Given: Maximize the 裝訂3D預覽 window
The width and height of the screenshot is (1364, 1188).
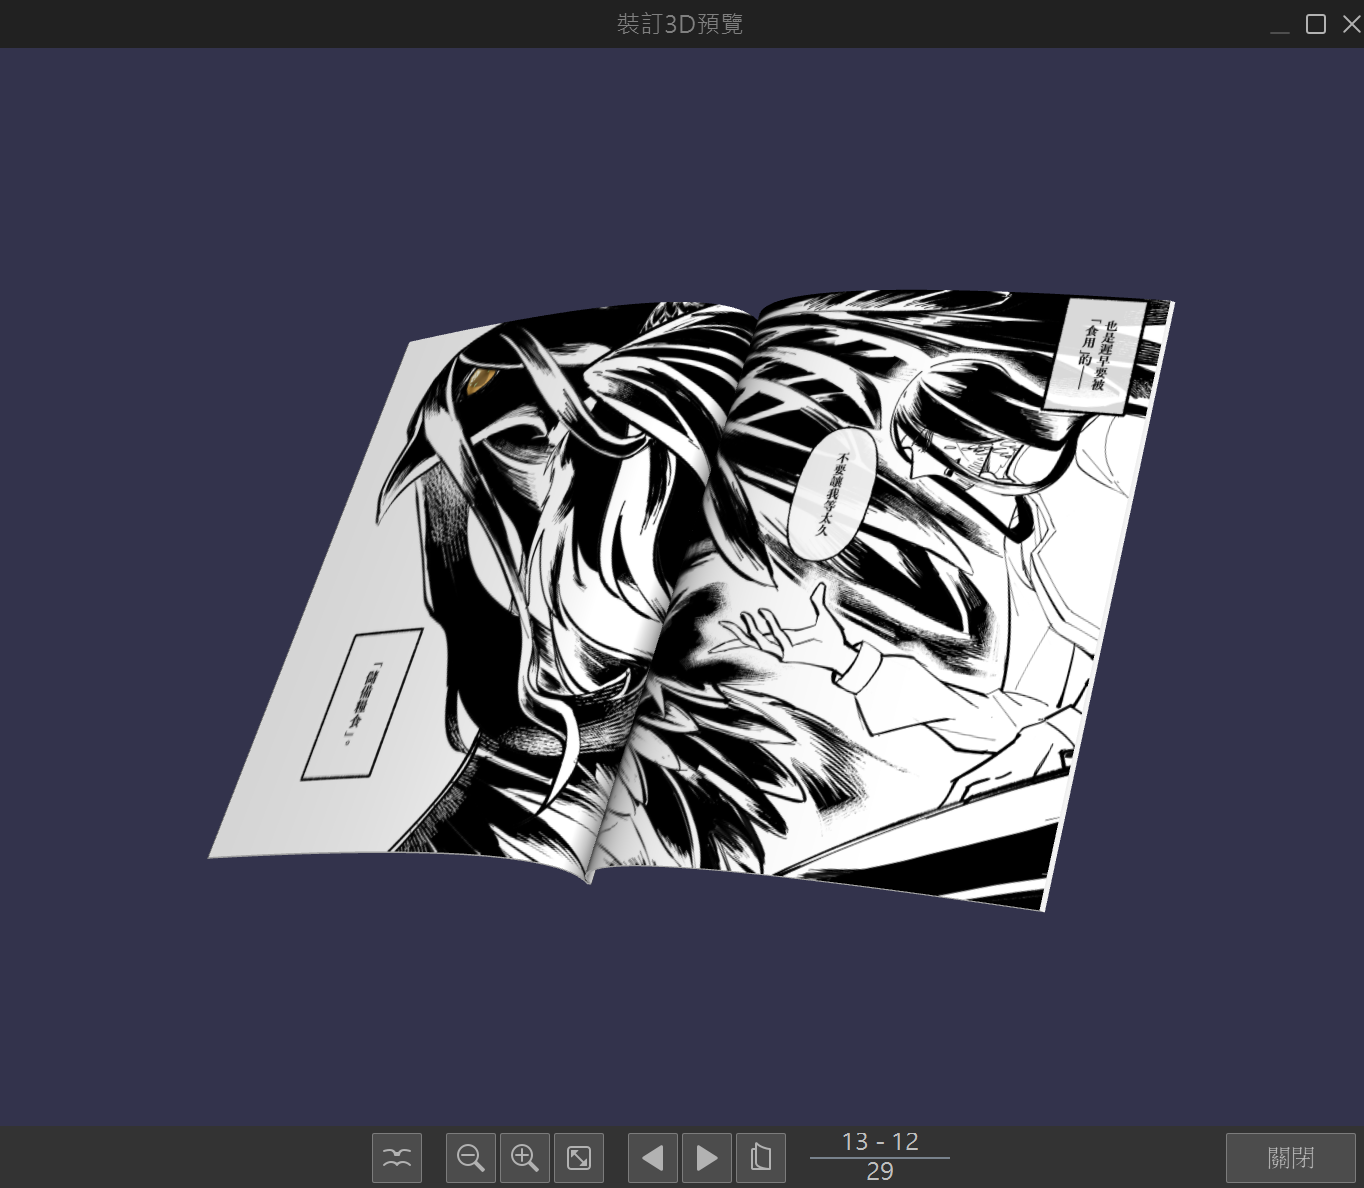Looking at the screenshot, I should click(1316, 24).
